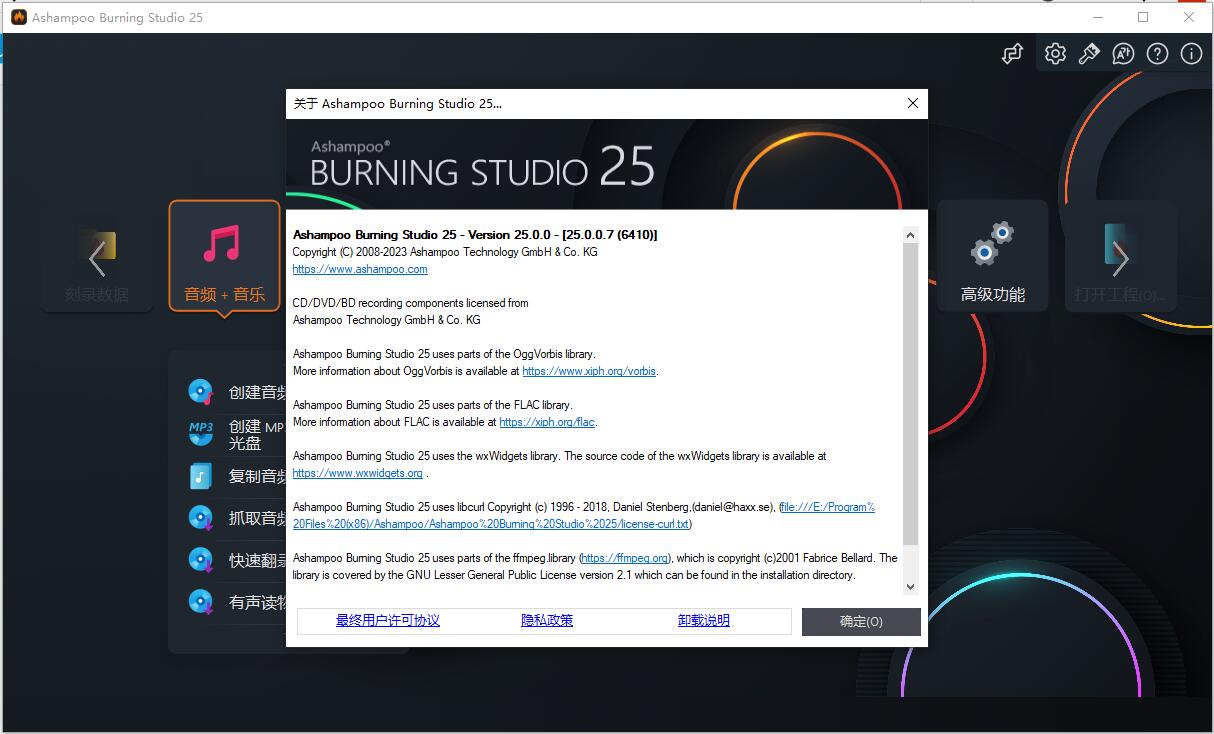The height and width of the screenshot is (734, 1214).
Task: Click the language selection icon
Action: 1123,54
